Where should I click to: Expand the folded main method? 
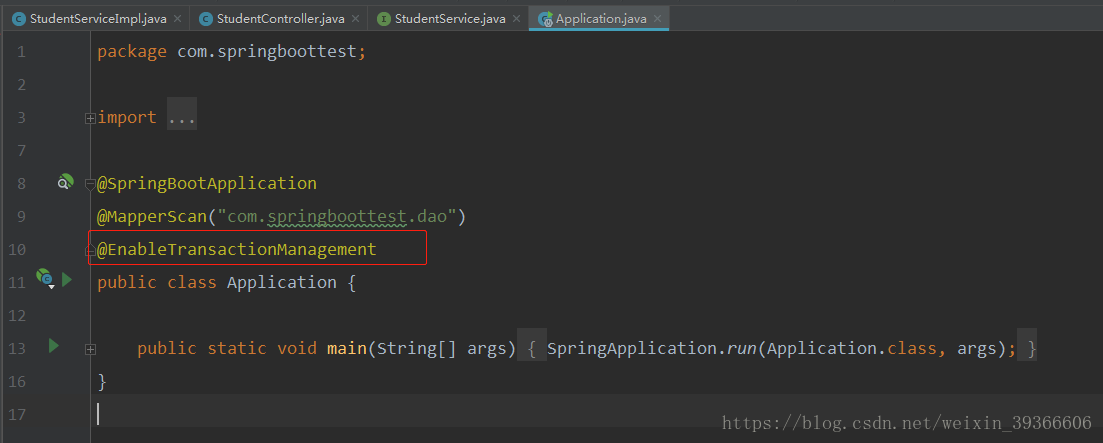coord(90,349)
